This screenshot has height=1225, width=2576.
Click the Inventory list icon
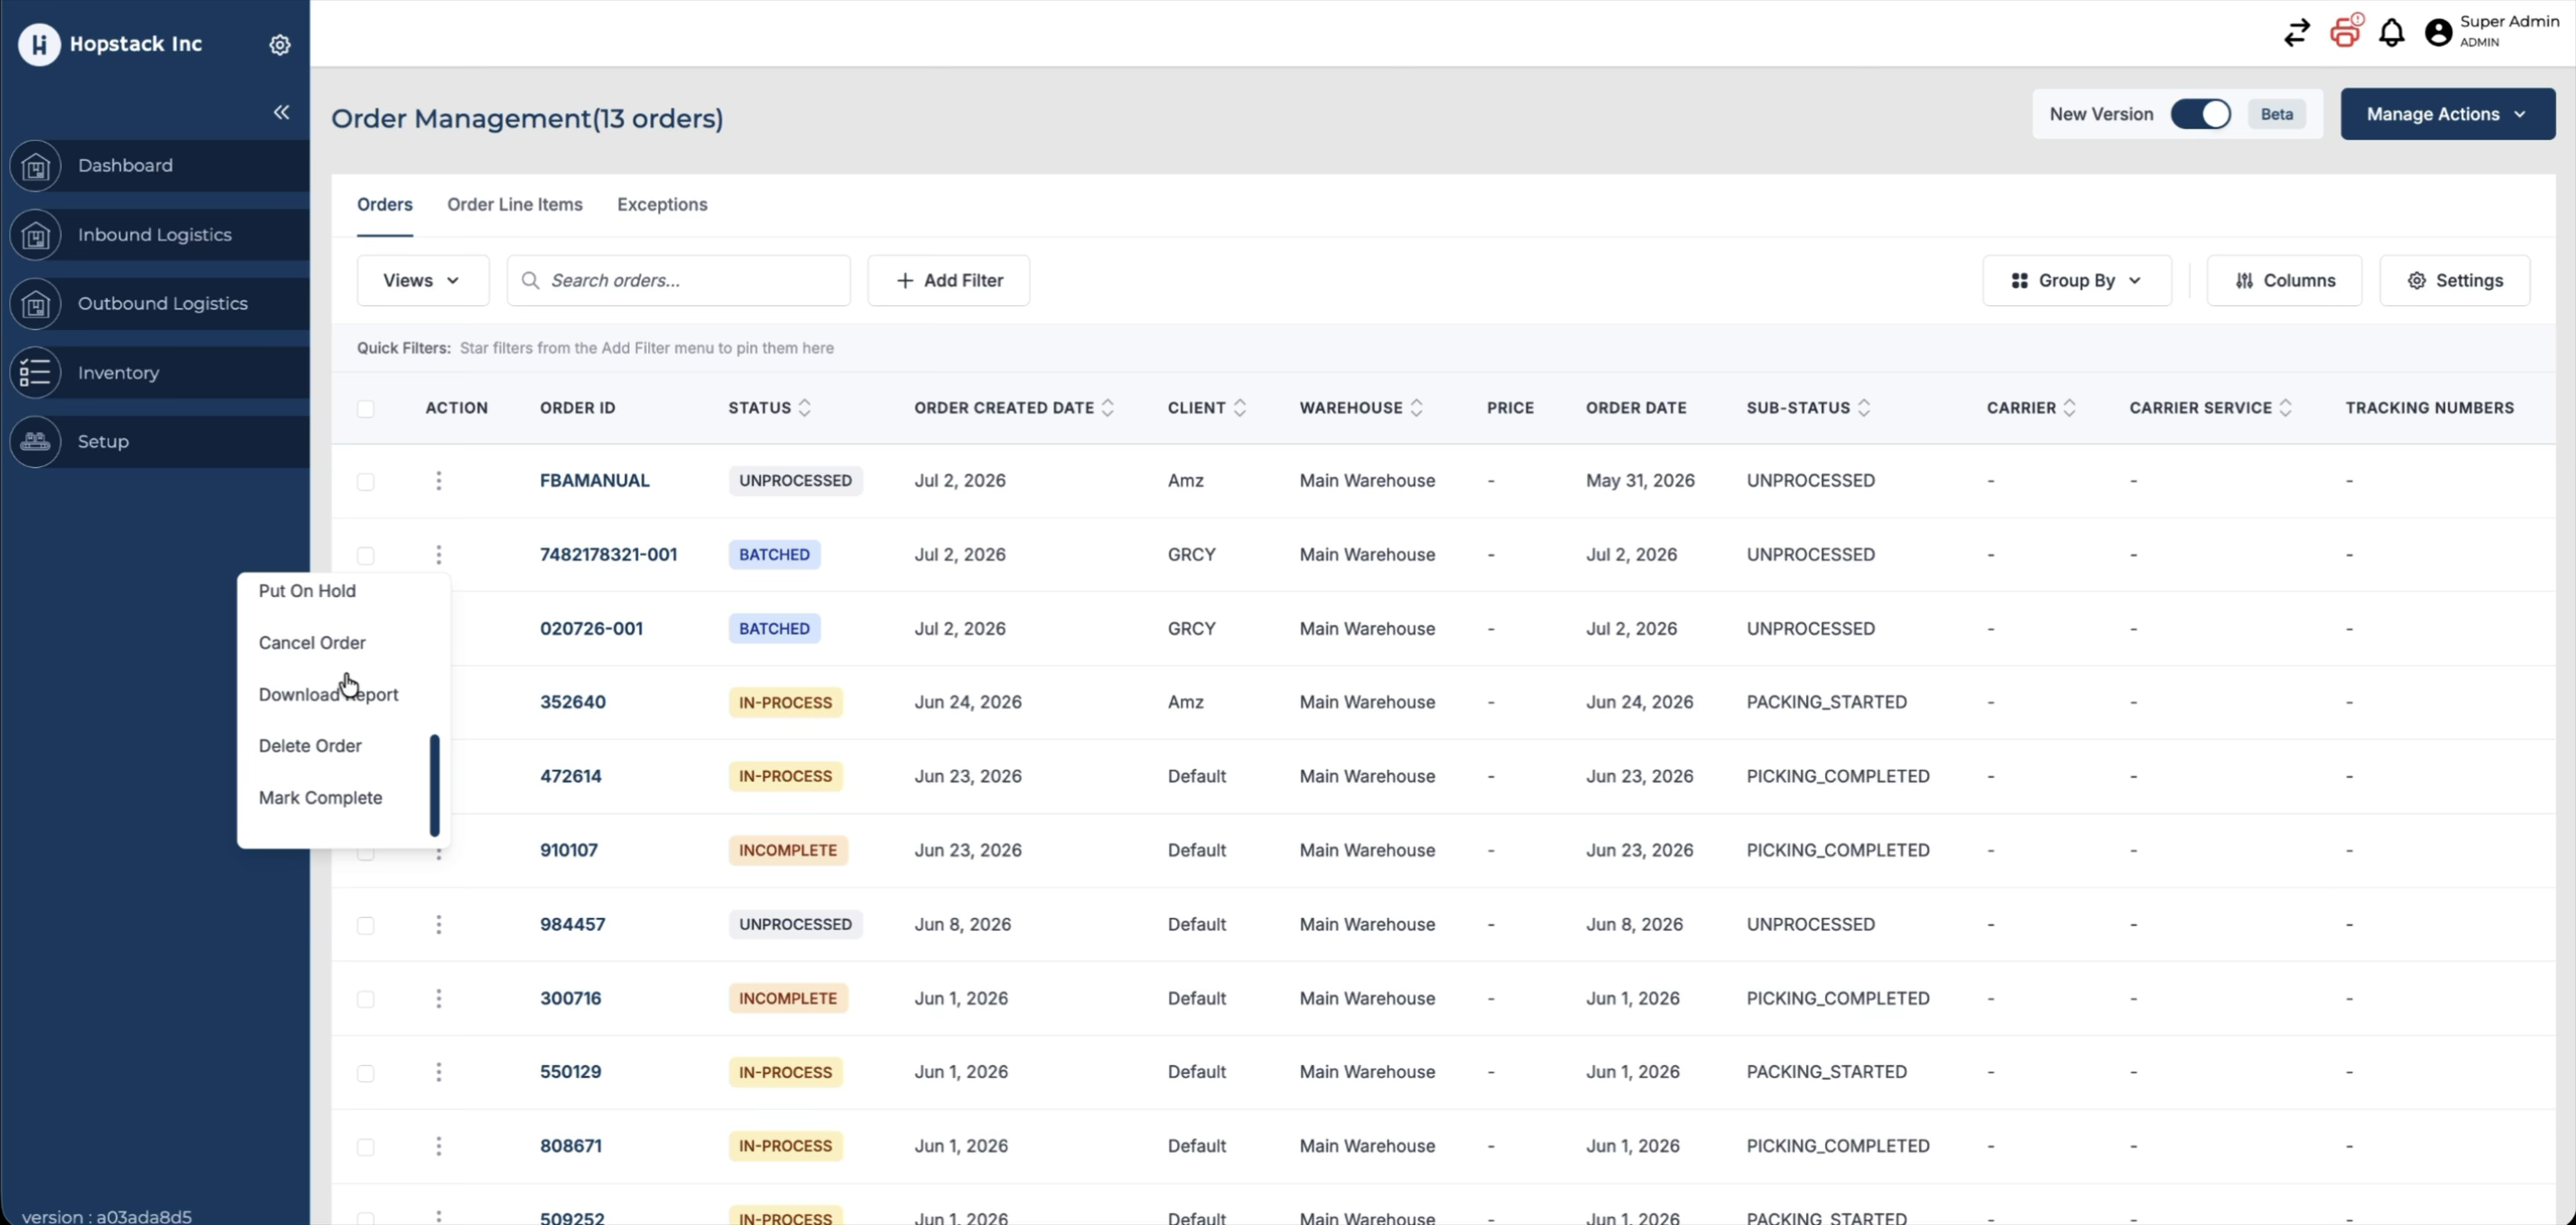coord(36,373)
